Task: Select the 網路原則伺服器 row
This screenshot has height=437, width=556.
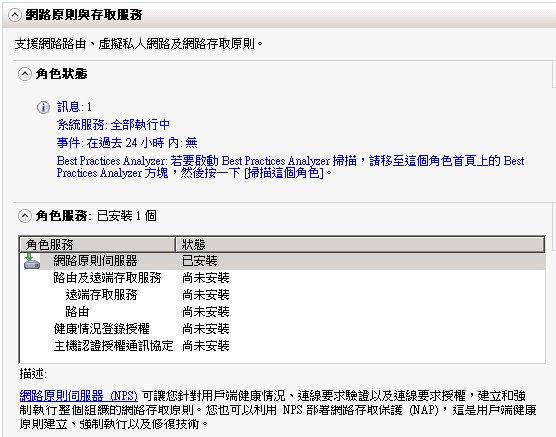Action: (x=282, y=261)
